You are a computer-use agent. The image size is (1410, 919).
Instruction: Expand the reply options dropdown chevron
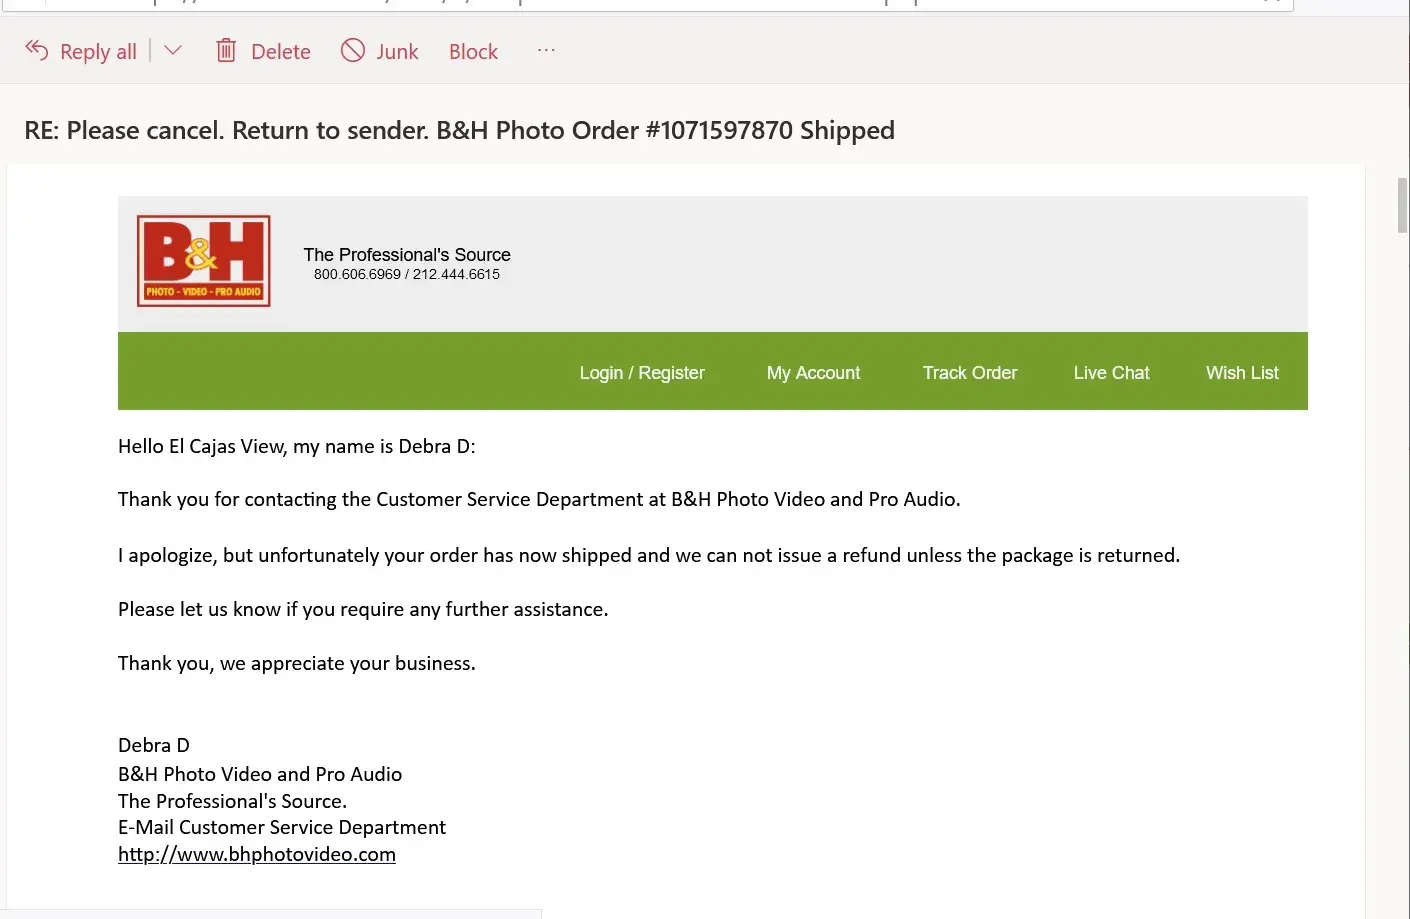click(173, 51)
